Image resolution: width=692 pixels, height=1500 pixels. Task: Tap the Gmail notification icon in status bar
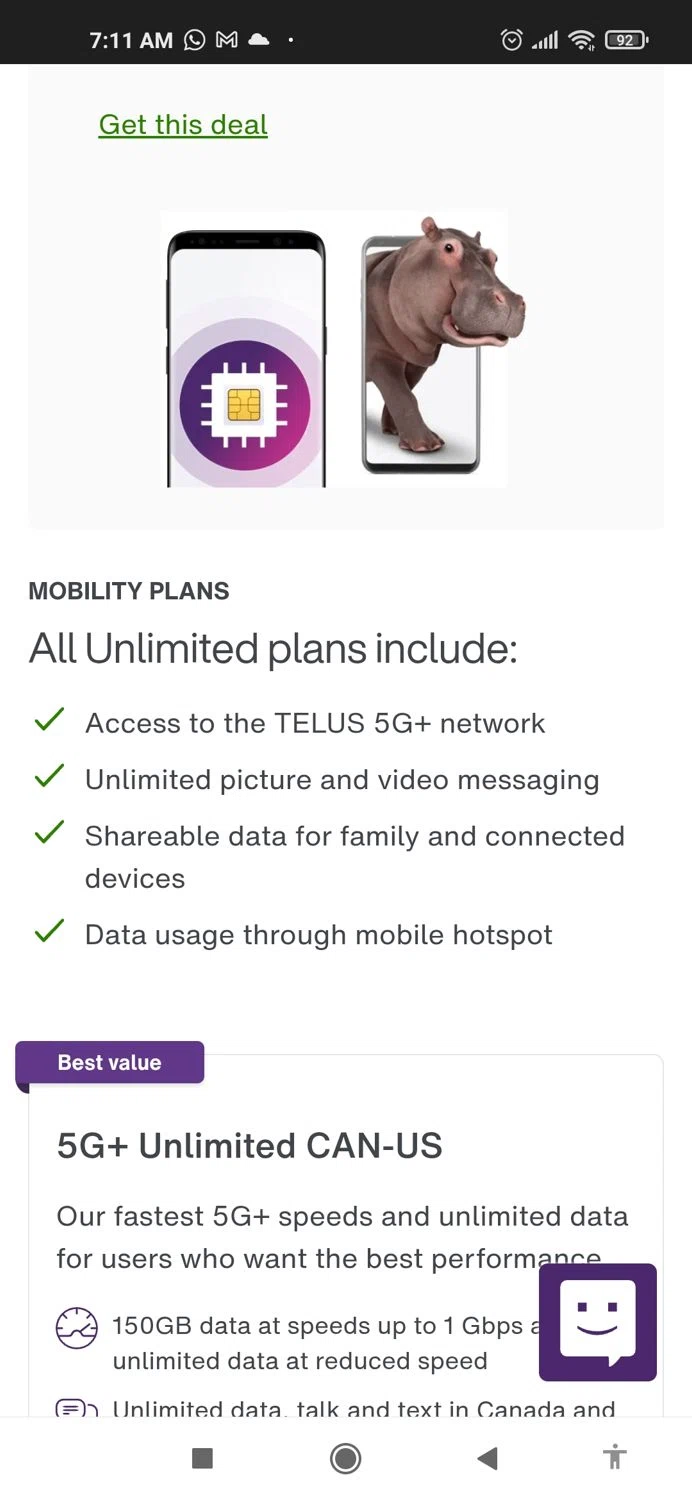(x=227, y=40)
